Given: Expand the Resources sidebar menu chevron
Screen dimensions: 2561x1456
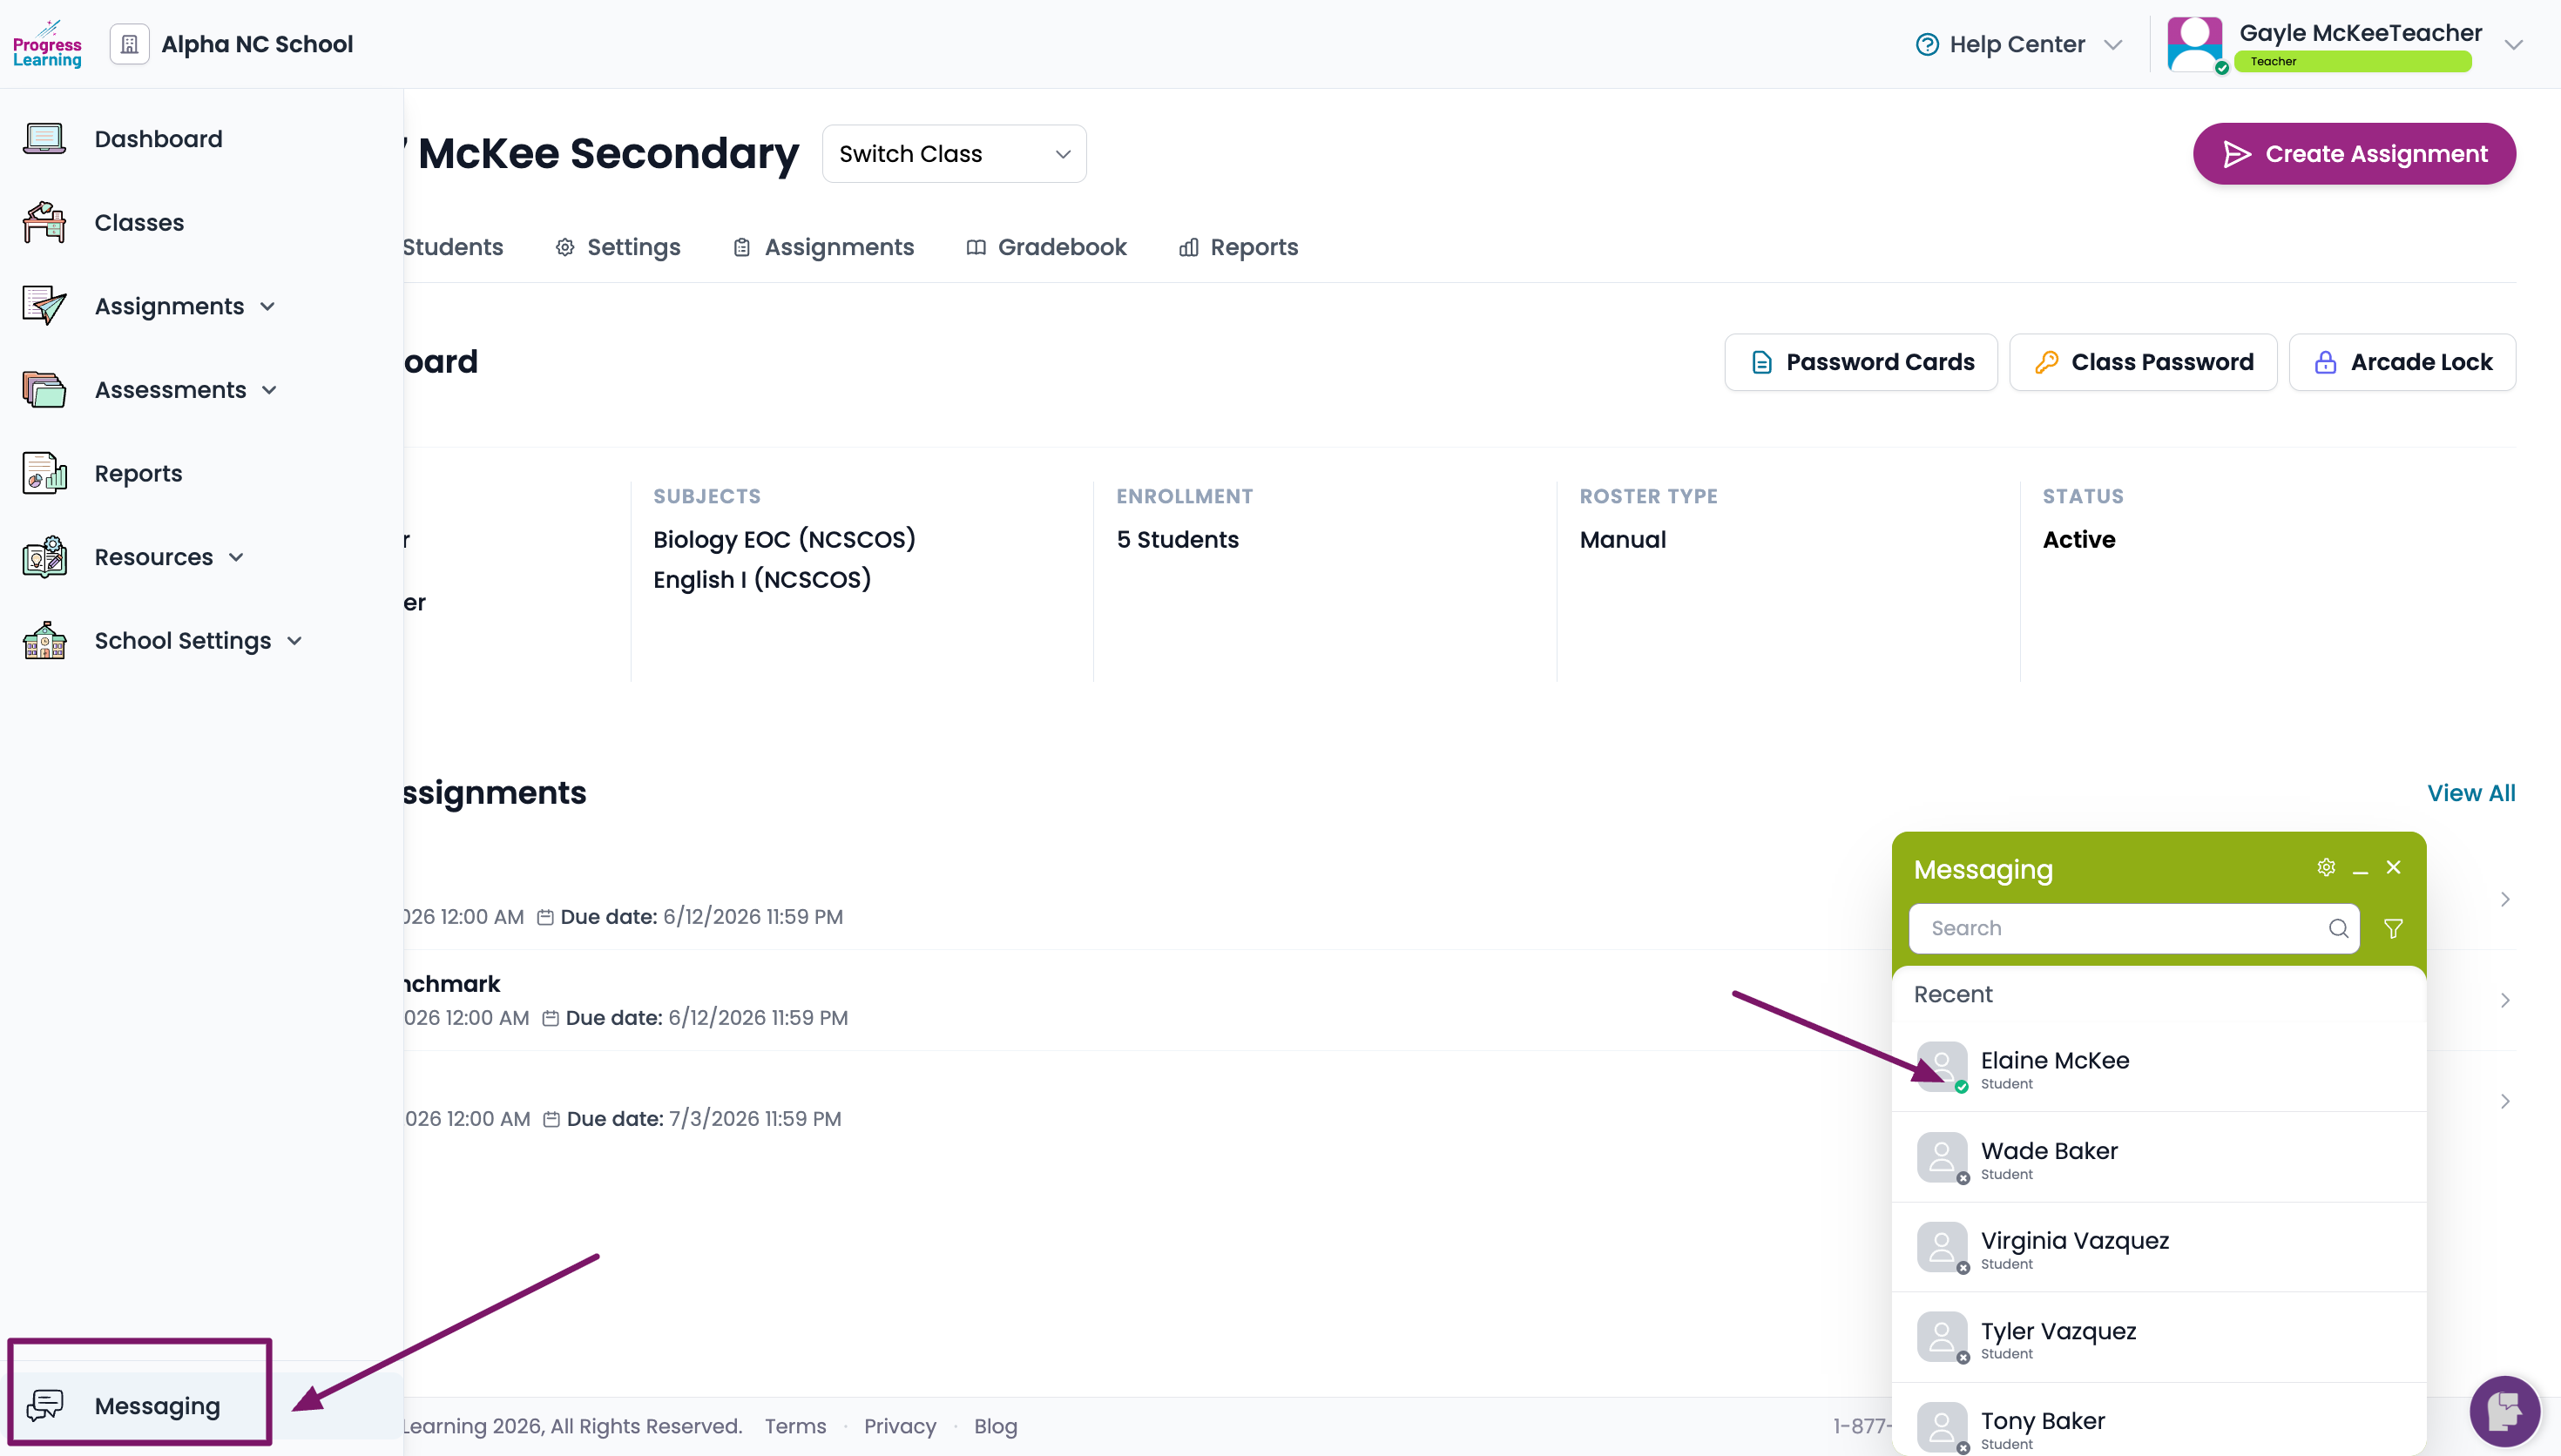Looking at the screenshot, I should pos(236,558).
